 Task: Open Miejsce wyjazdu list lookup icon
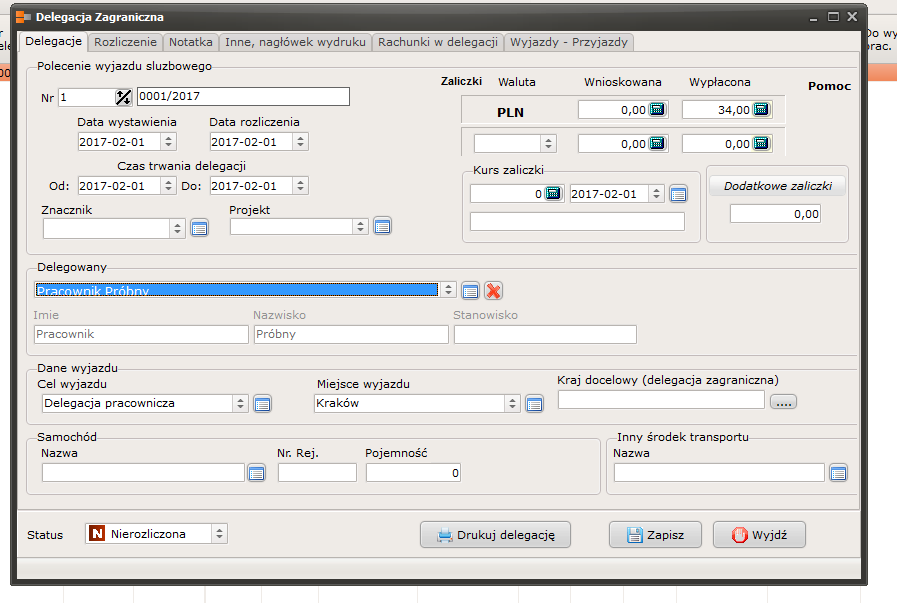click(x=534, y=404)
